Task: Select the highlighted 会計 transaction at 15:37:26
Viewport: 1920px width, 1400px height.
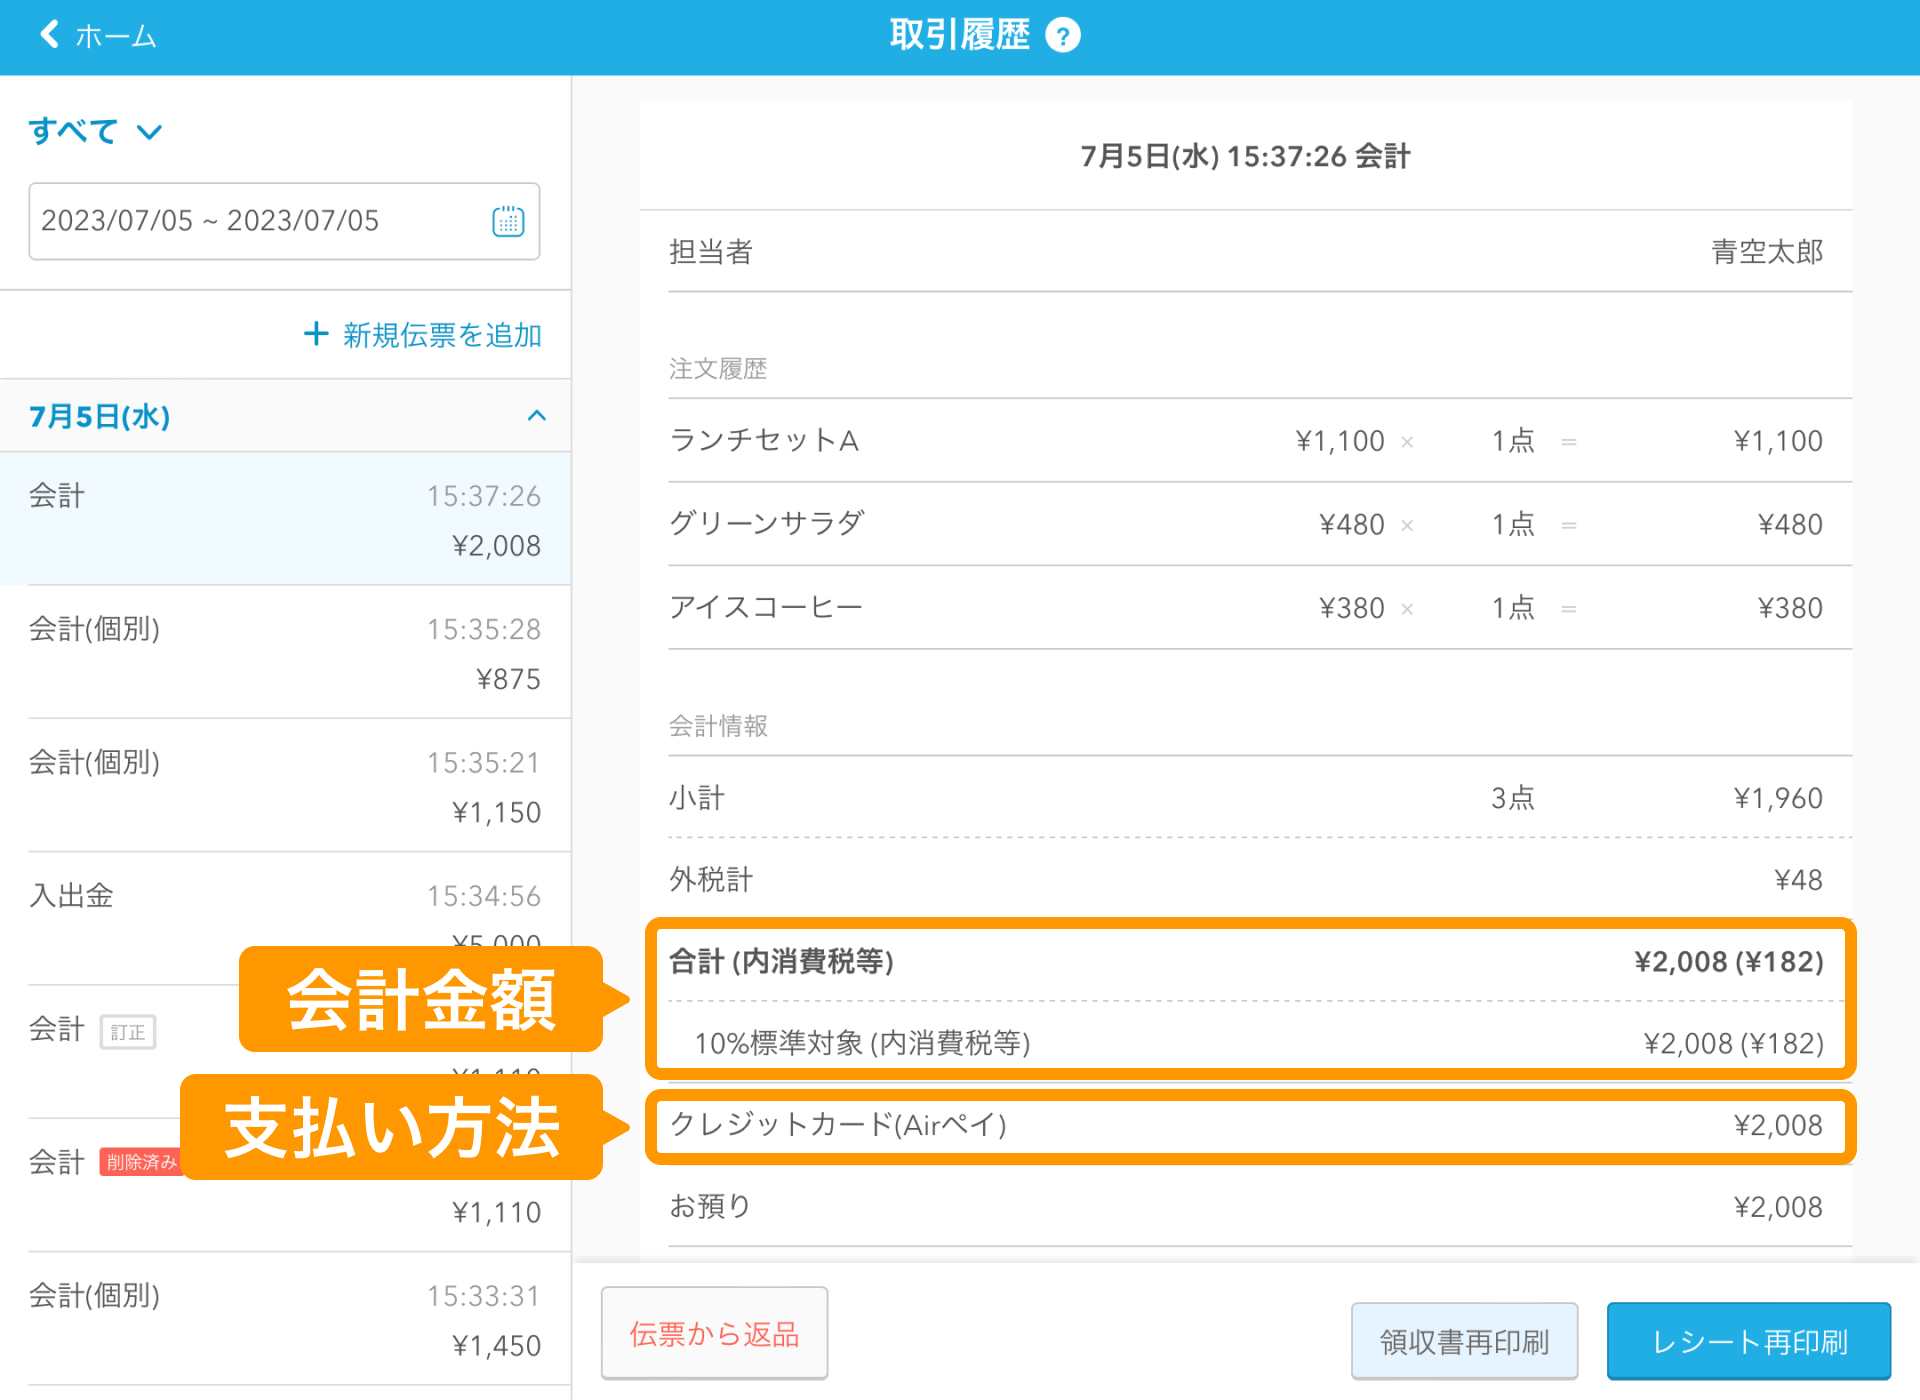Action: (x=285, y=519)
